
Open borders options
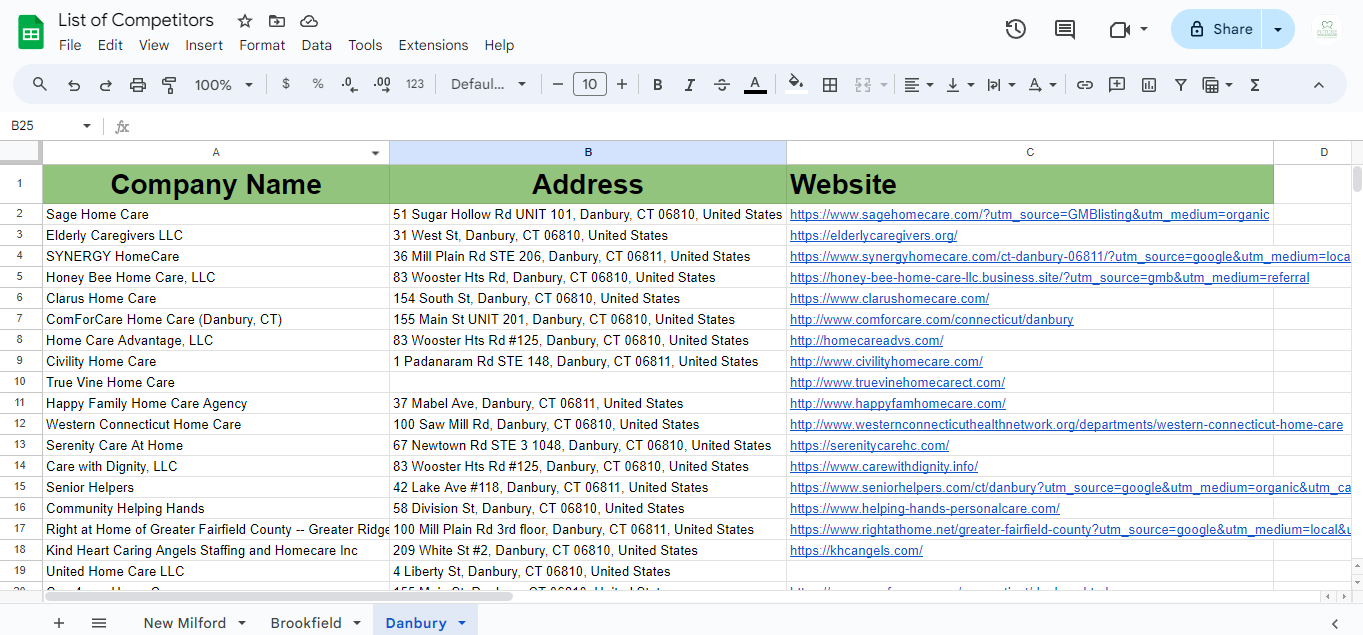point(829,85)
